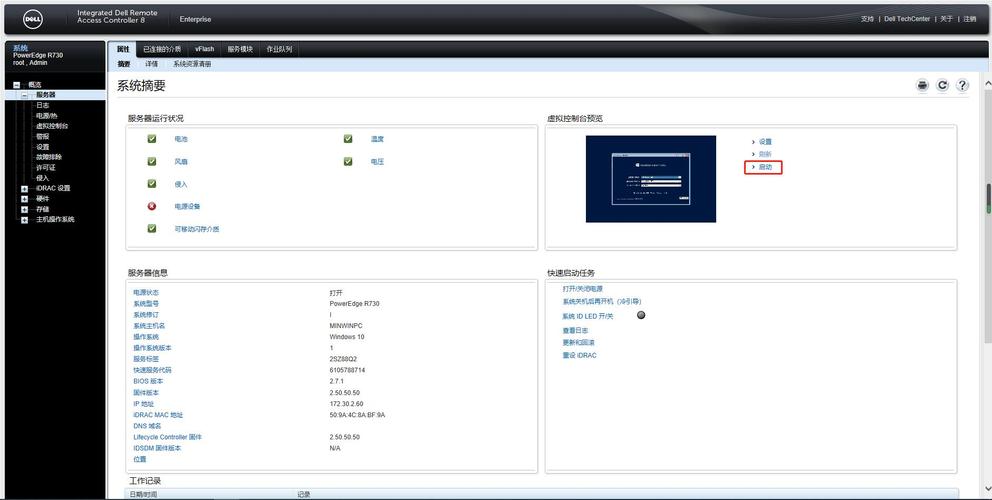The height and width of the screenshot is (500, 992).
Task: Open the 系统资源清册 sub-tab
Action: coord(192,64)
